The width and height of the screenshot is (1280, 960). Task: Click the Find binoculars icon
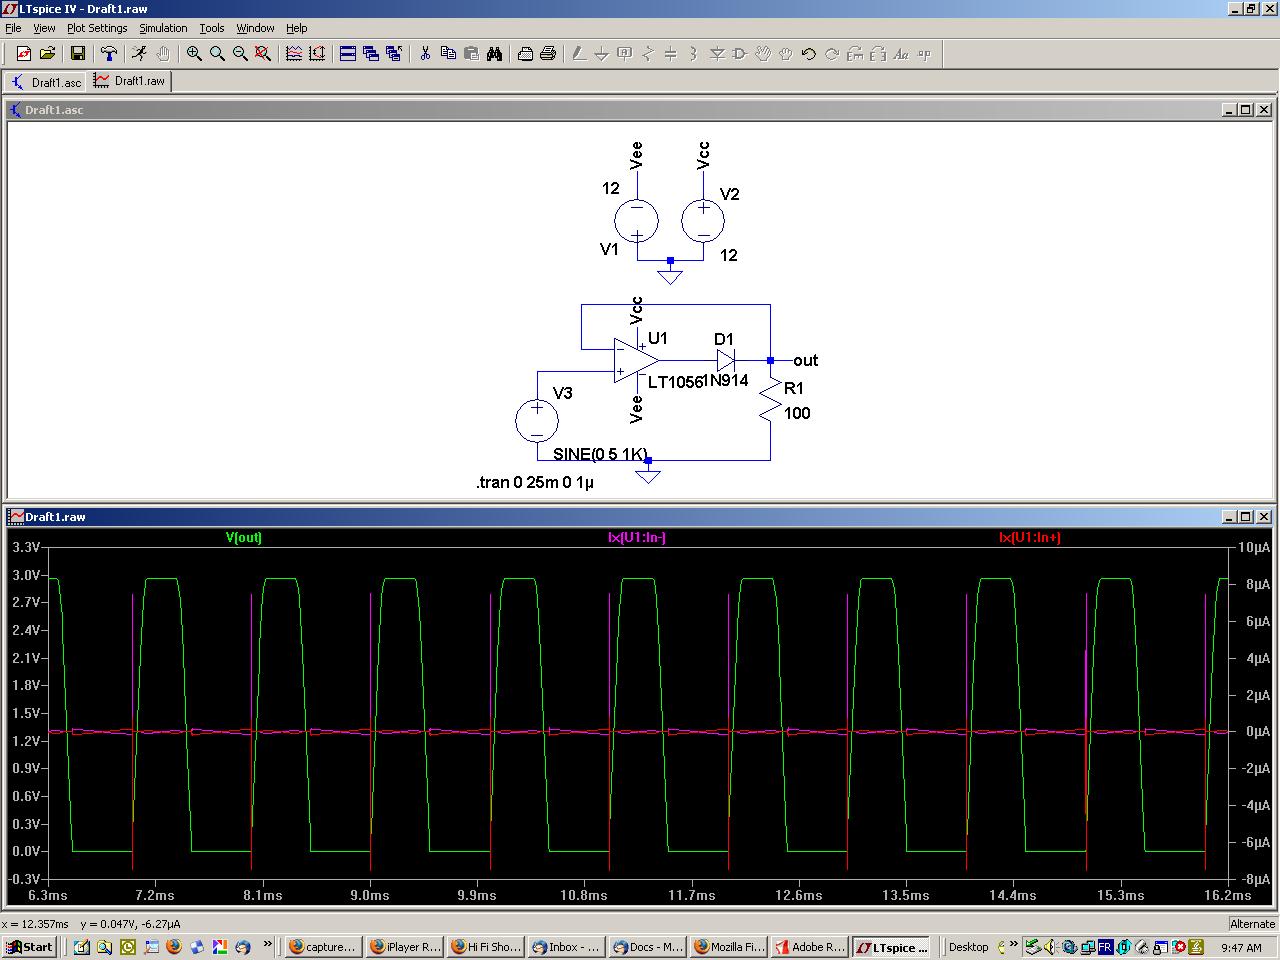coord(494,54)
